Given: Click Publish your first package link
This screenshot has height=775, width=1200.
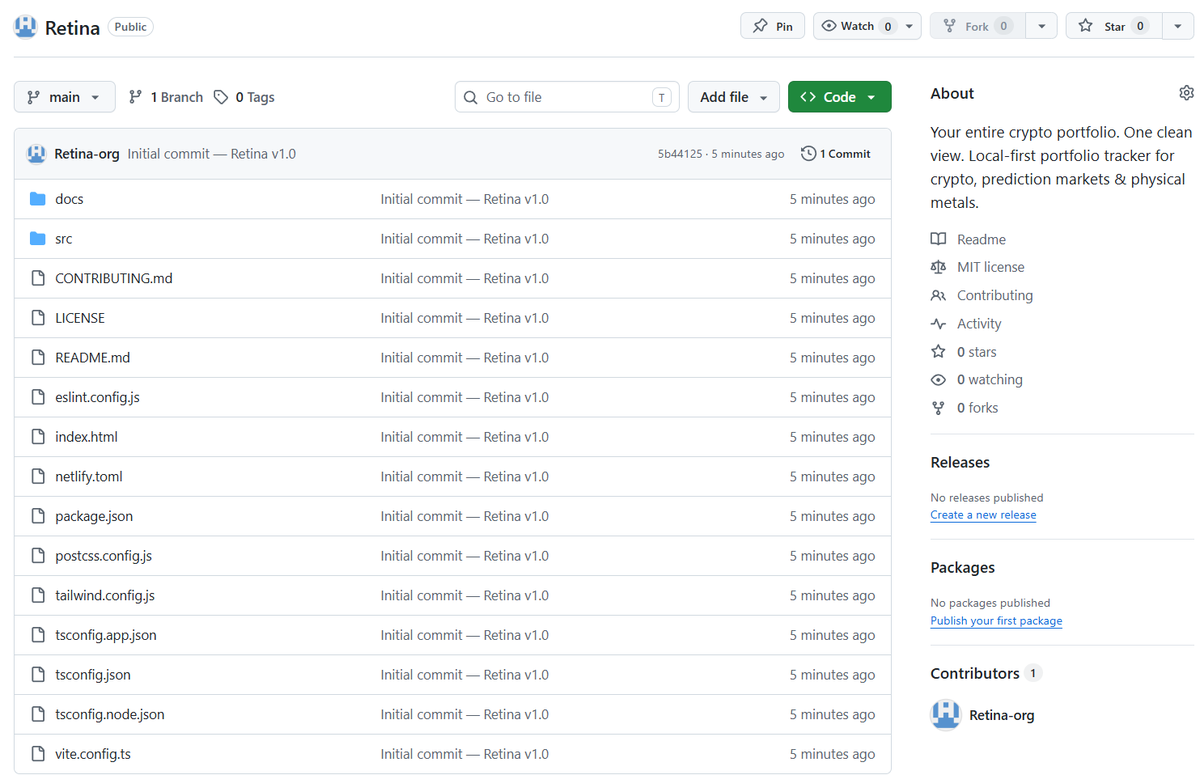Looking at the screenshot, I should pos(996,621).
